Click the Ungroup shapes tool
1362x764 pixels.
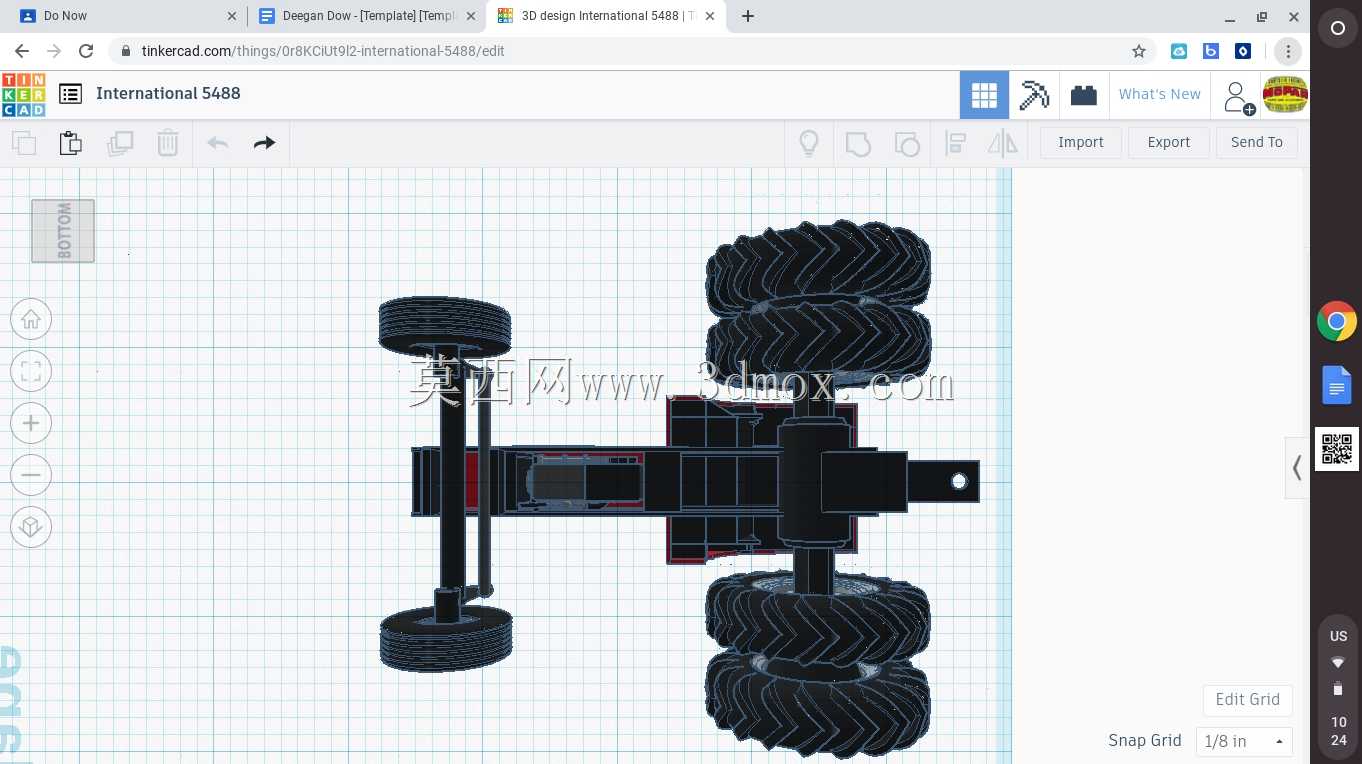pyautogui.click(x=907, y=143)
